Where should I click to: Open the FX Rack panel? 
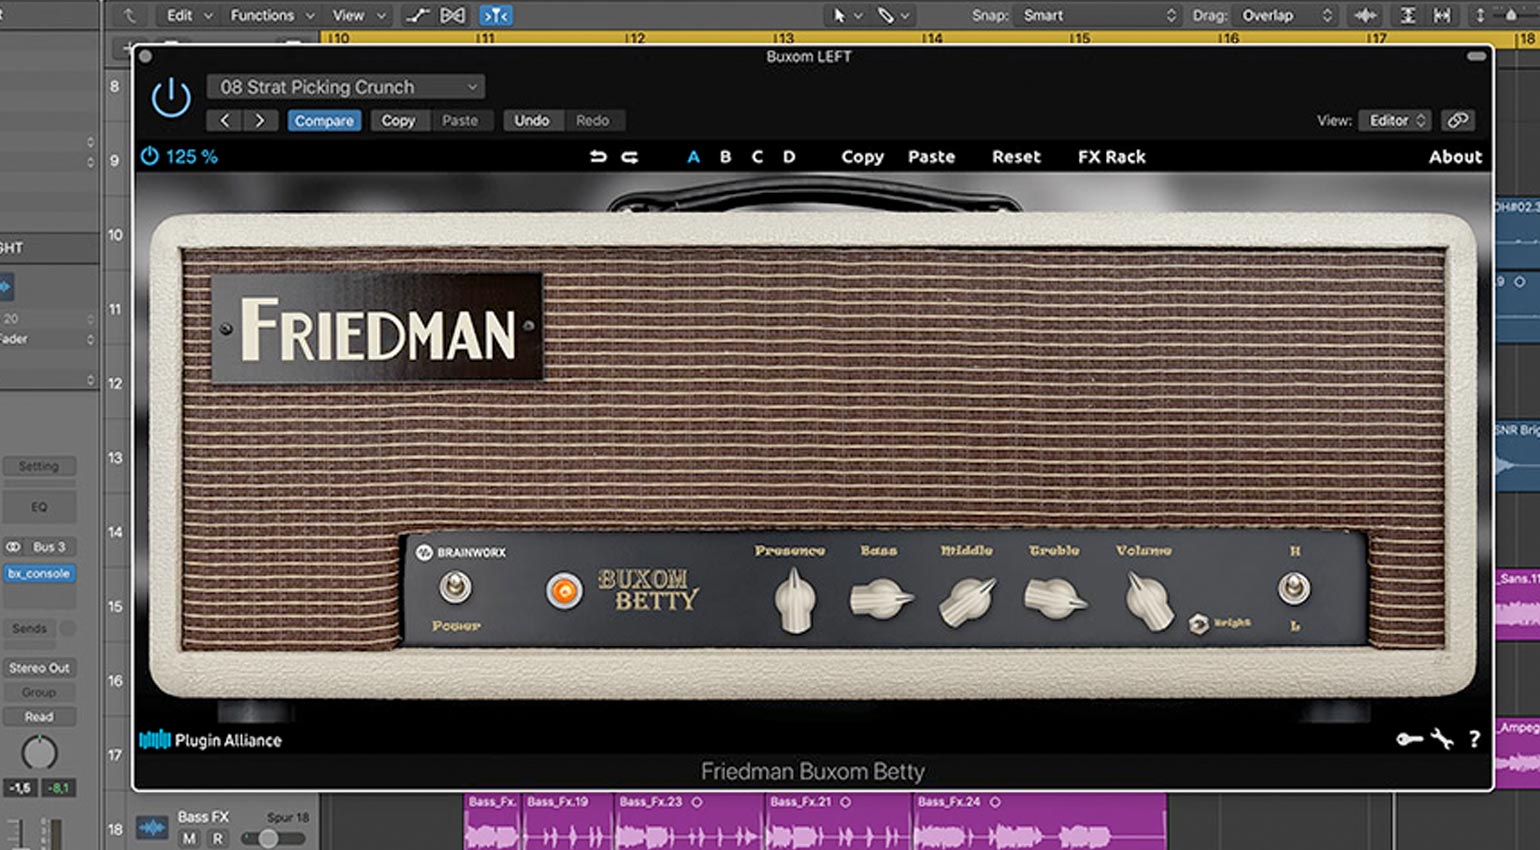(1111, 157)
